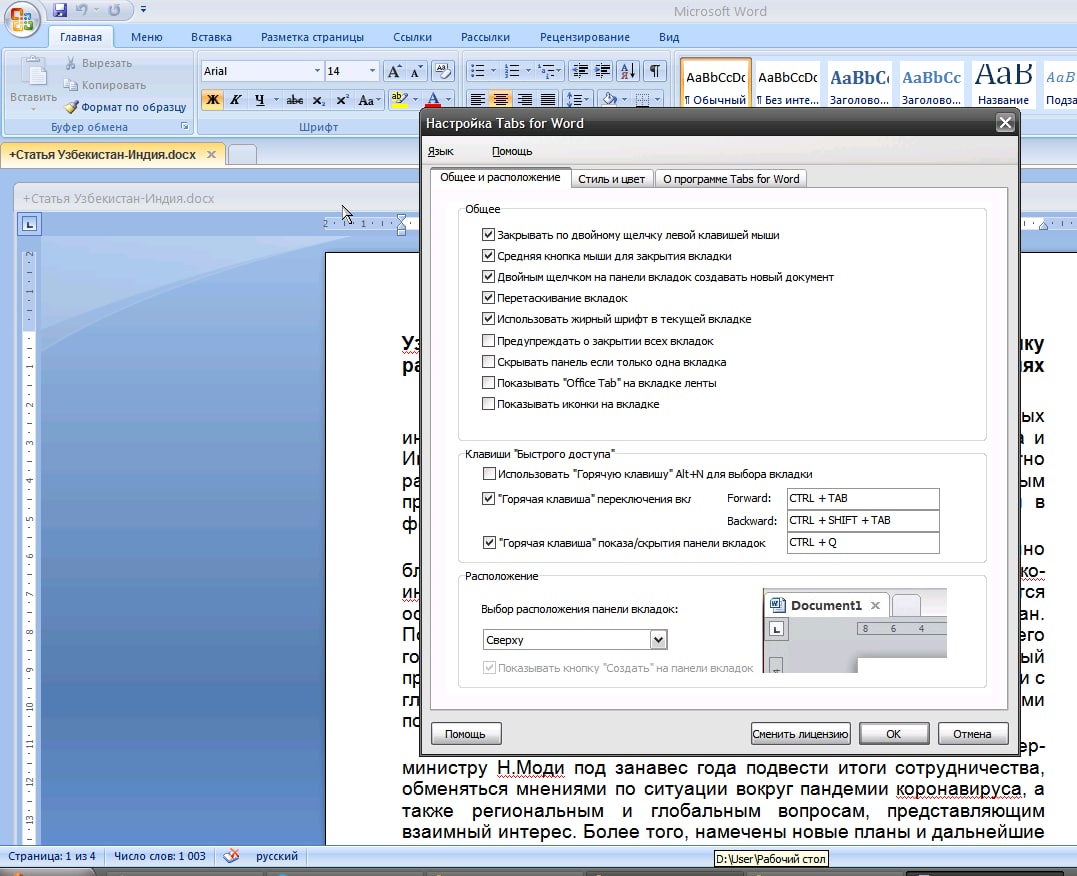Image resolution: width=1077 pixels, height=876 pixels.
Task: Enable "Показывать иконки на вкладке" option
Action: [488, 404]
